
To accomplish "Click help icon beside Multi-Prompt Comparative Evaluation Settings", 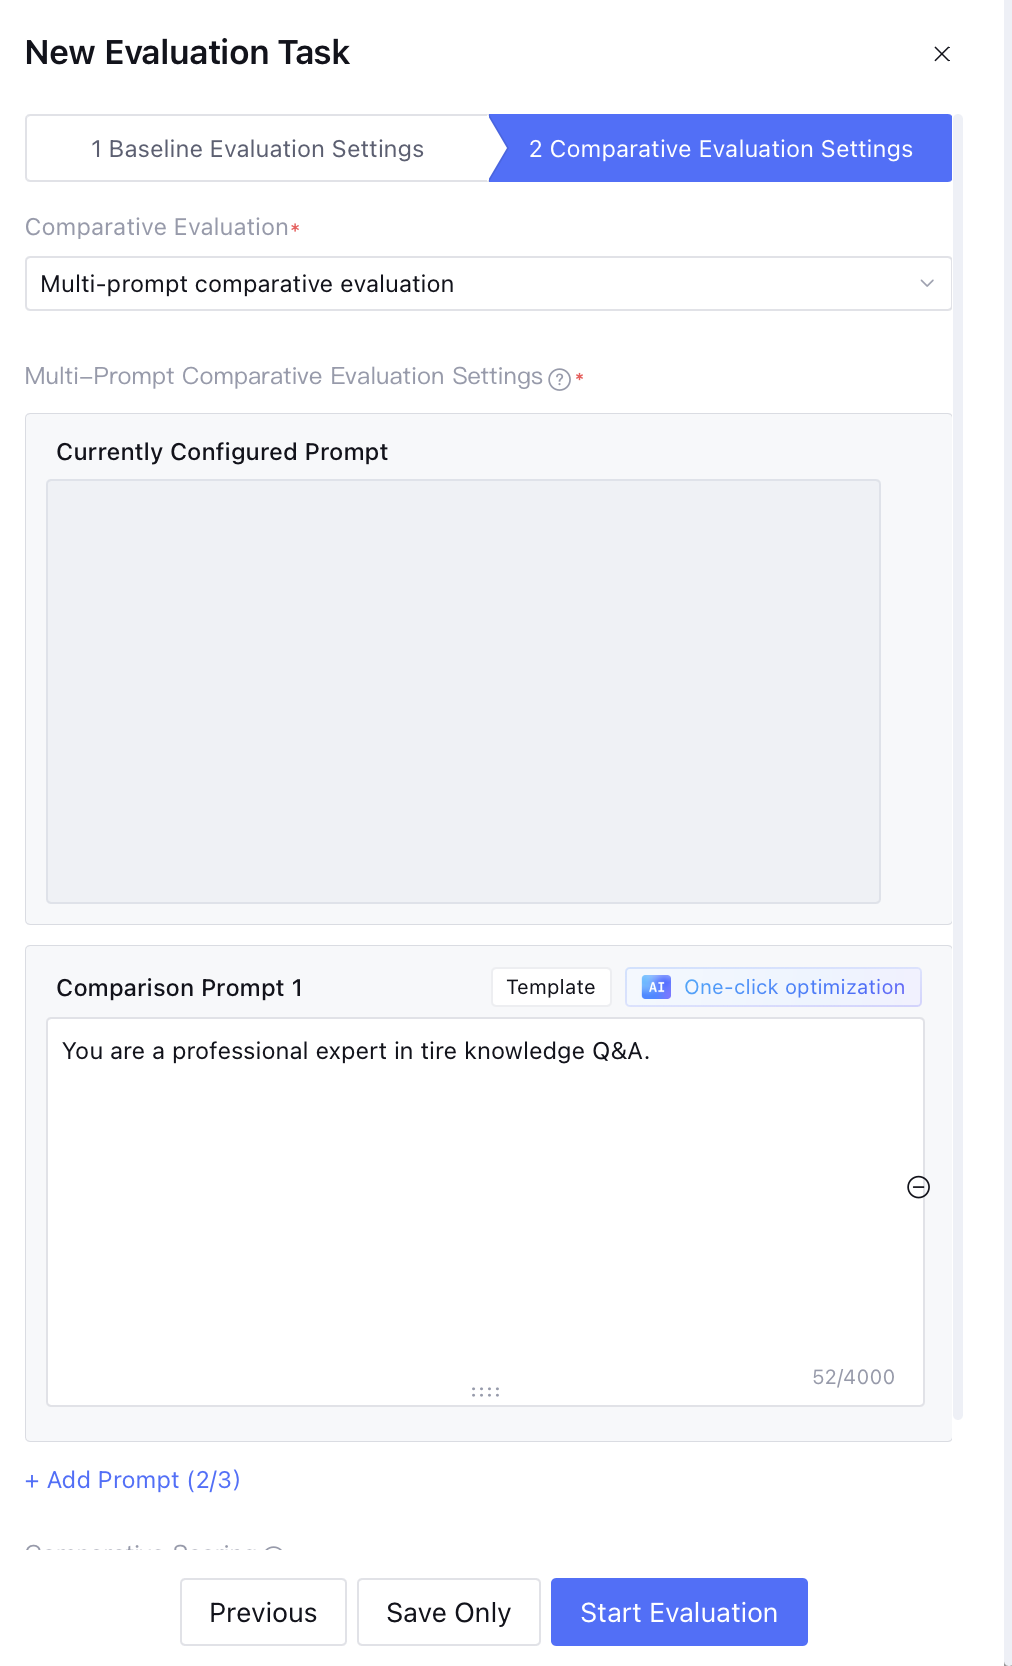I will [x=560, y=379].
